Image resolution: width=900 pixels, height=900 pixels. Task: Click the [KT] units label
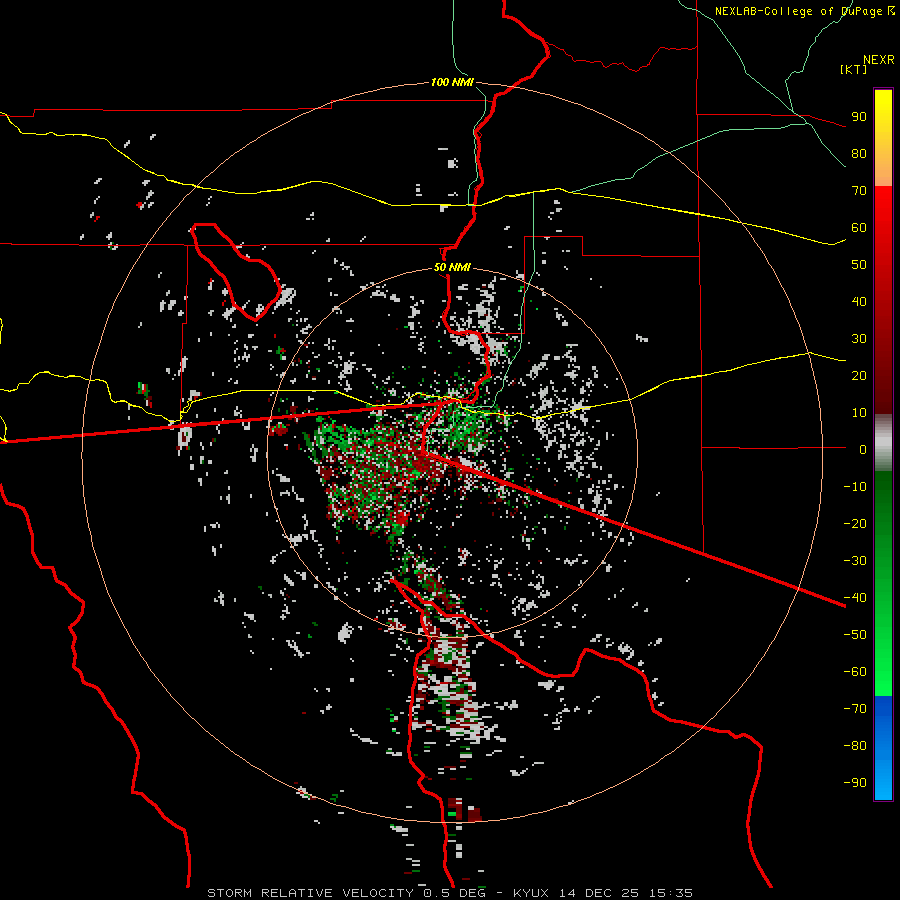(854, 69)
